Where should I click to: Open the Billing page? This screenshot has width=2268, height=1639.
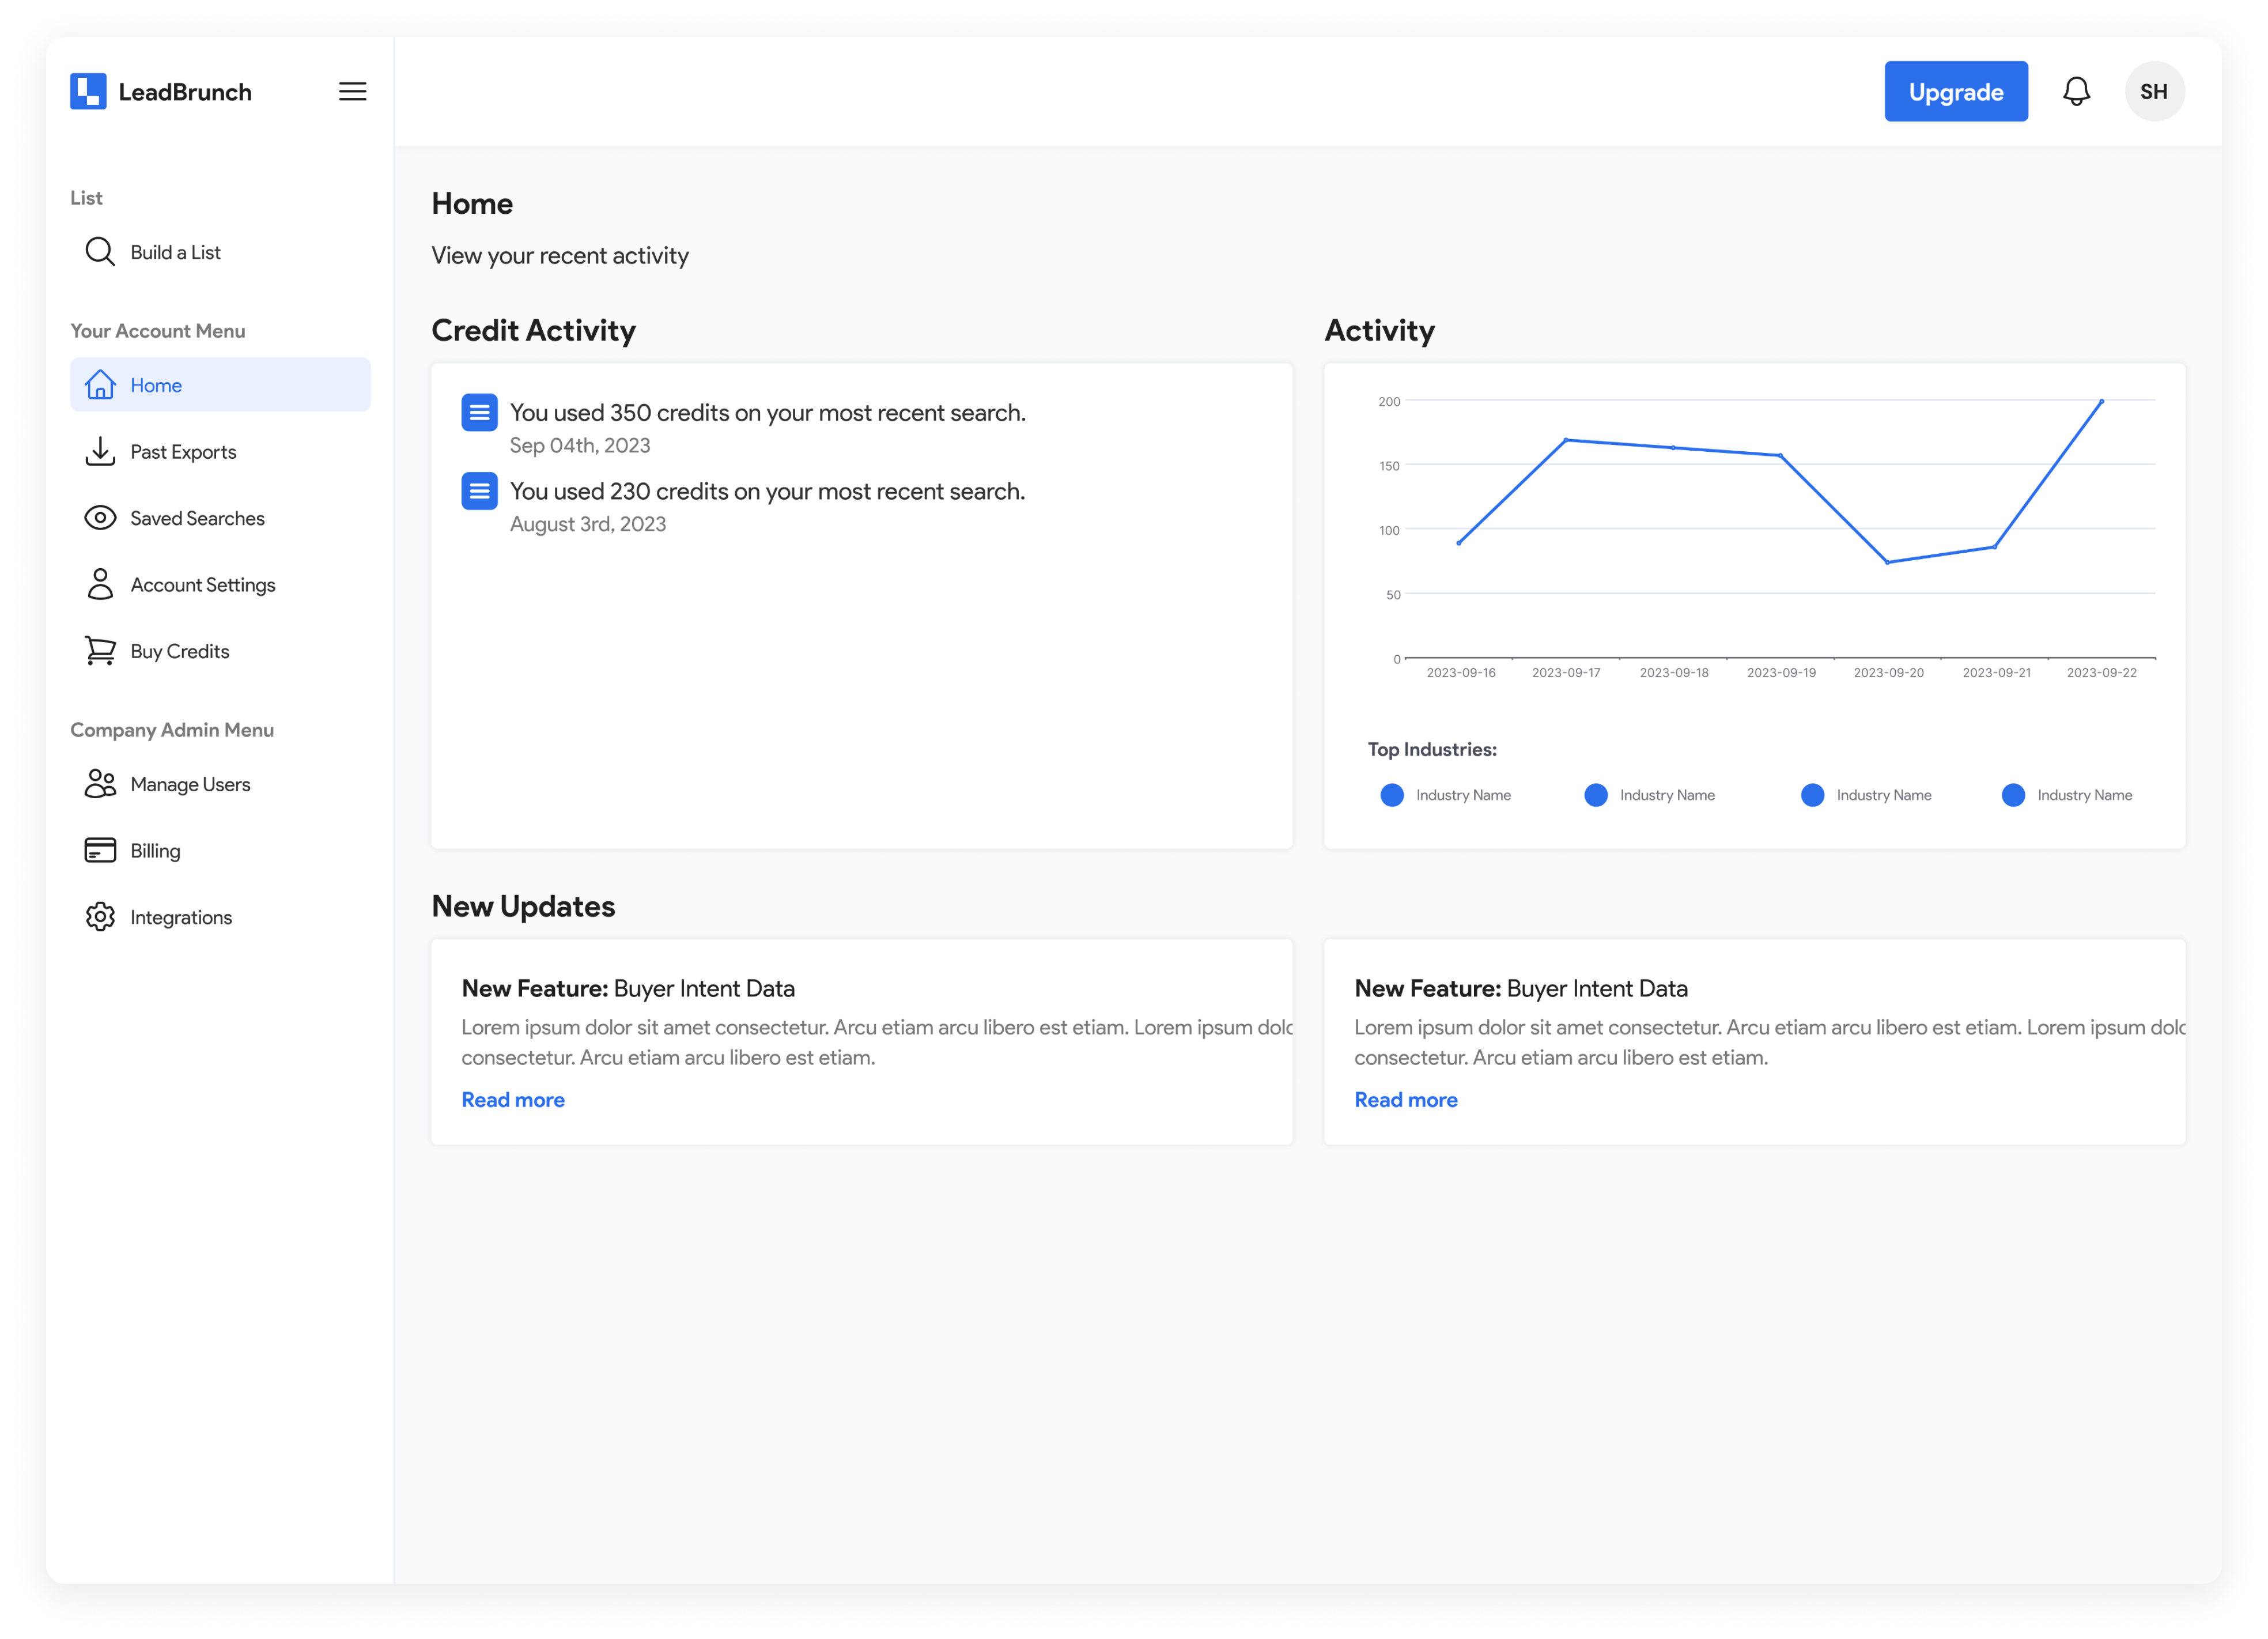(220, 851)
